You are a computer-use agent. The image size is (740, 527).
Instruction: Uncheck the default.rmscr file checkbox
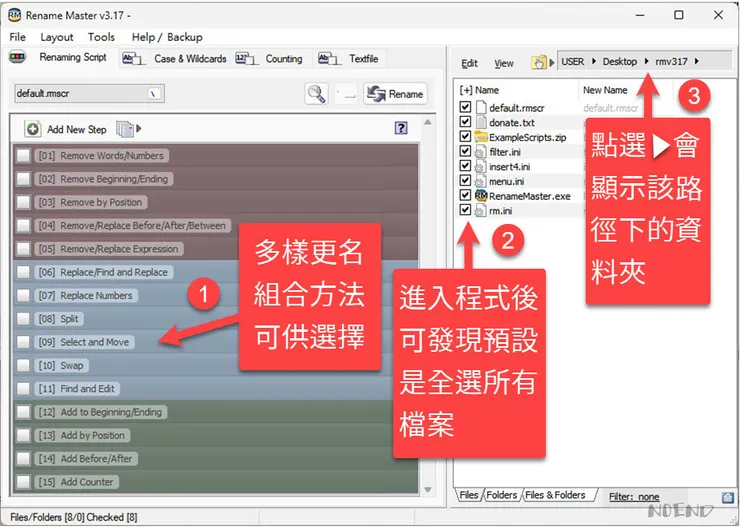(x=465, y=107)
